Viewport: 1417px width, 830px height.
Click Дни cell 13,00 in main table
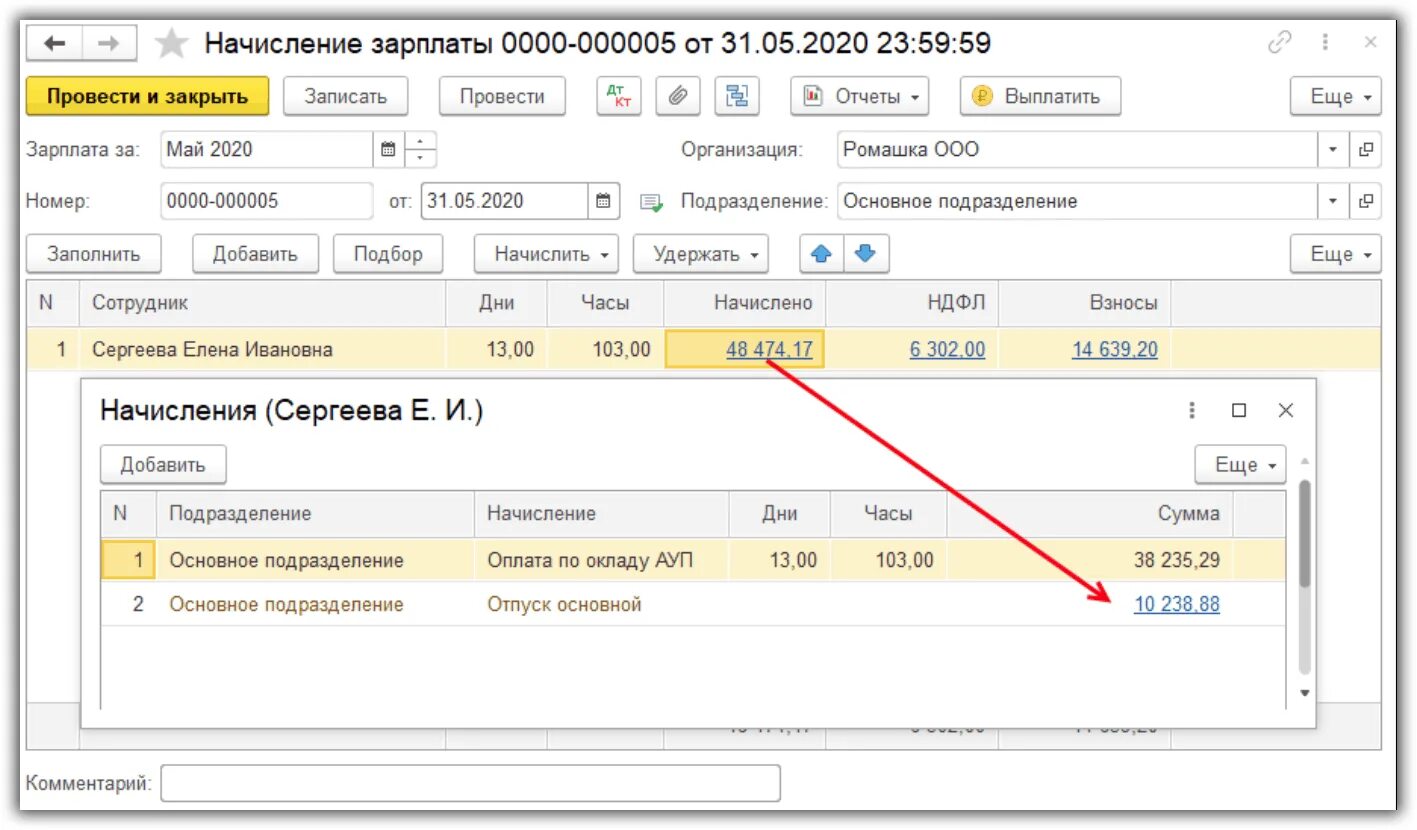497,350
